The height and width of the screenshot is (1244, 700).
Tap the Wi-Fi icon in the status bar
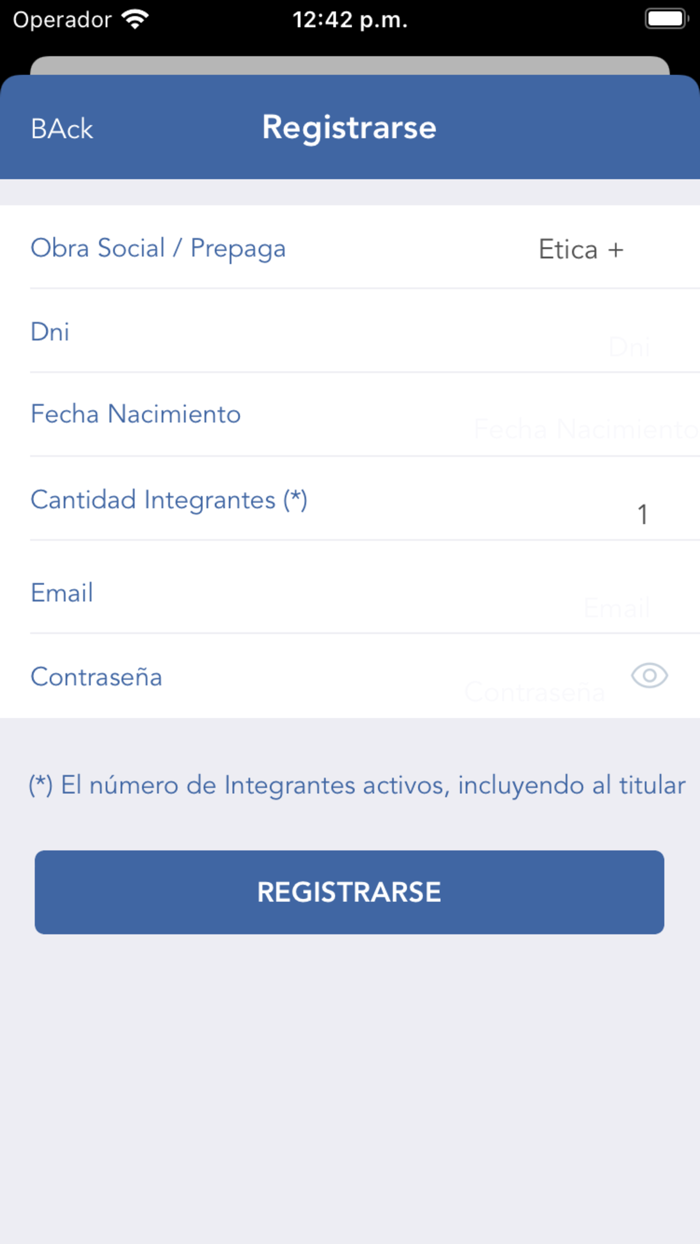133,17
